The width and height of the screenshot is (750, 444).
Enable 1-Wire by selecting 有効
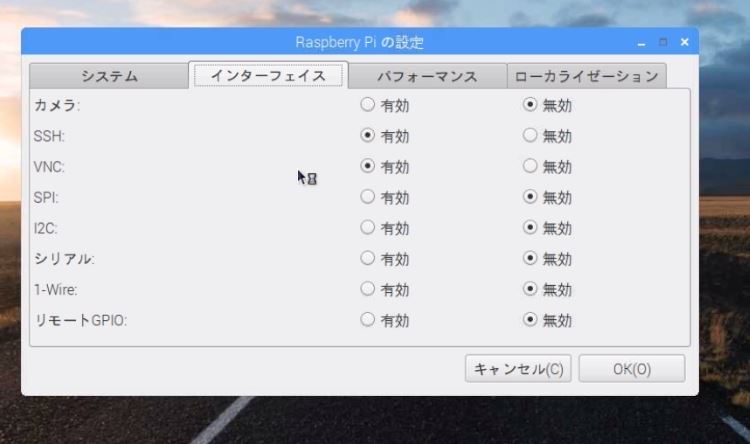pos(367,289)
